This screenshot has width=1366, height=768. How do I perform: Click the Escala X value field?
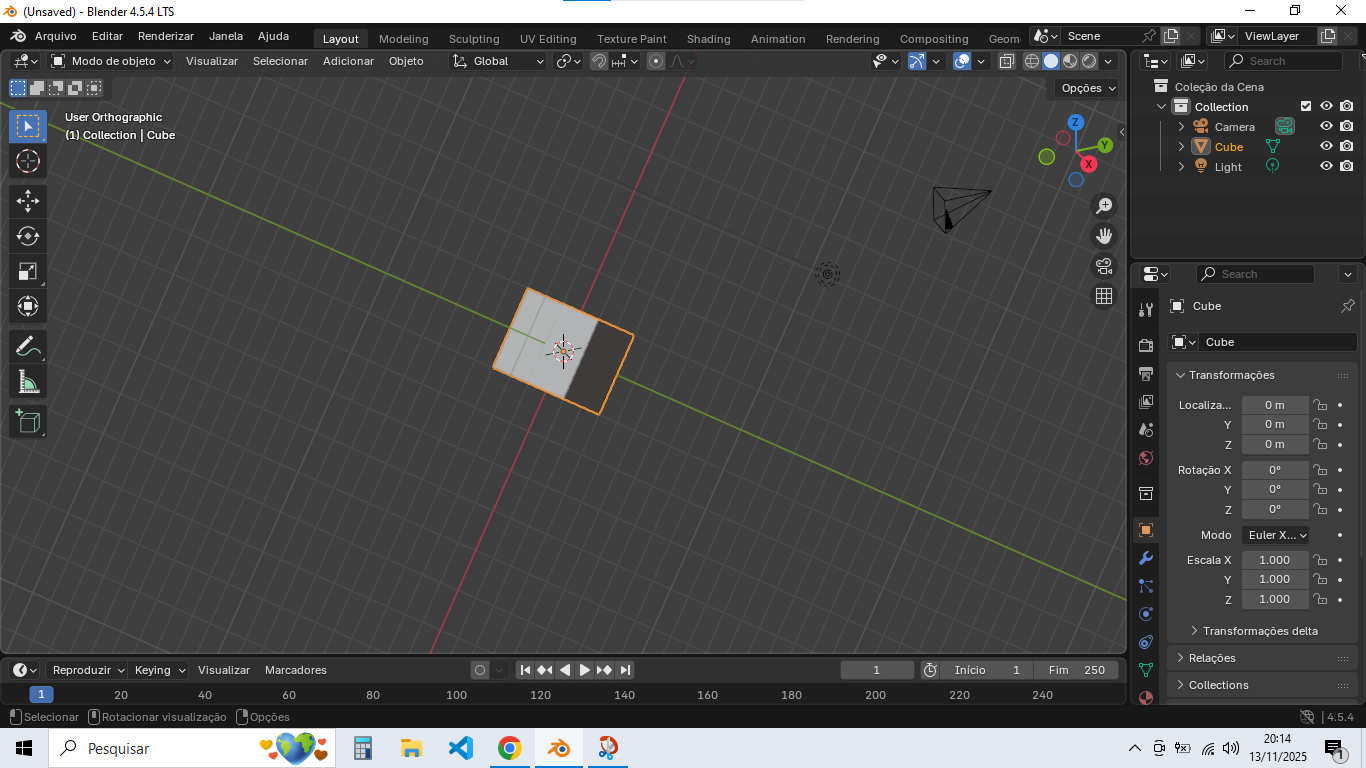point(1274,560)
